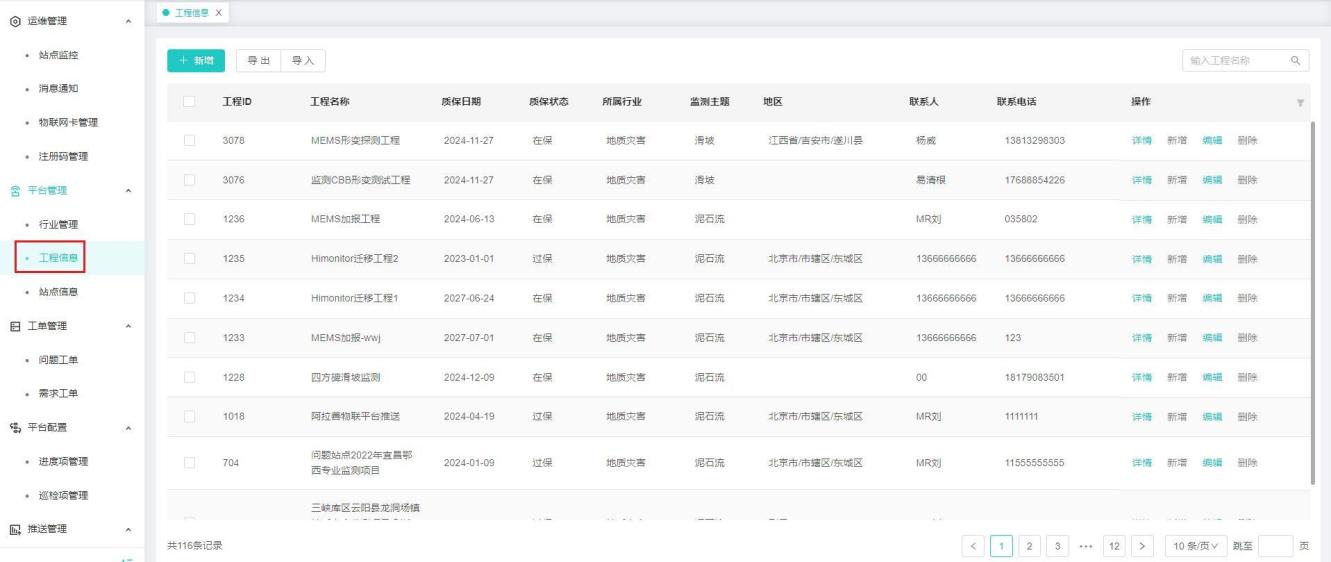Click the column filter funnel icon
Image resolution: width=1331 pixels, height=562 pixels.
click(1300, 103)
